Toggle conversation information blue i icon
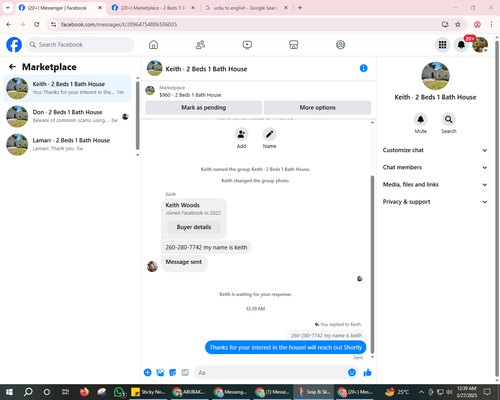This screenshot has height=400, width=500. 363,68
